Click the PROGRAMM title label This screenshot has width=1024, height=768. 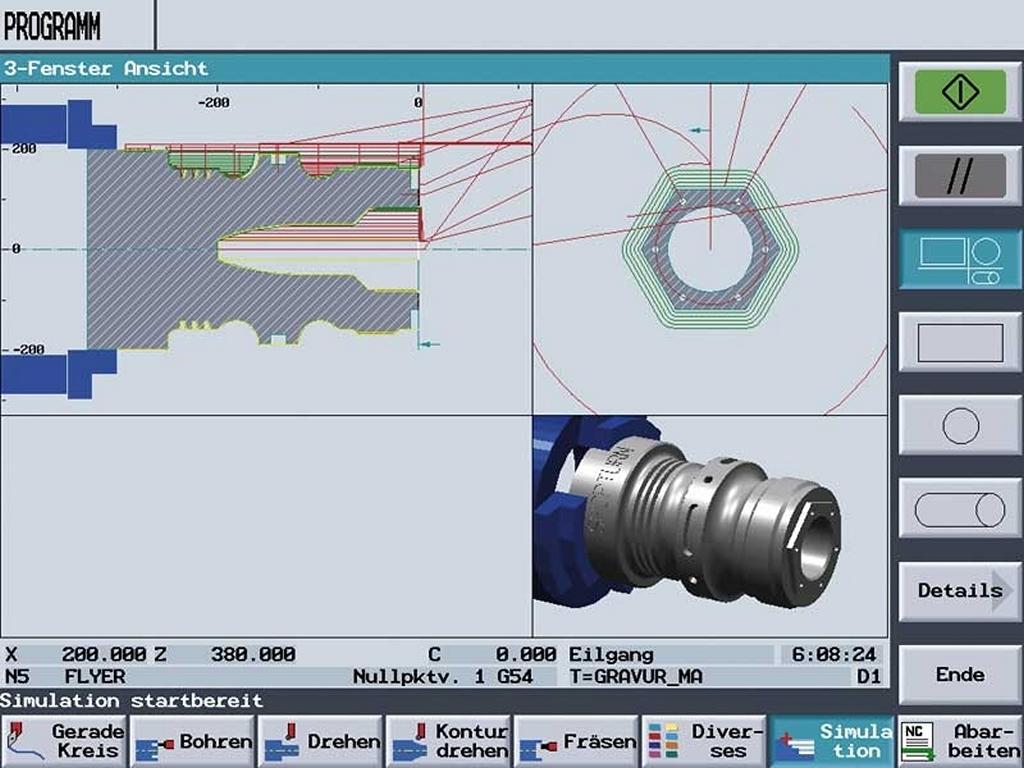52,26
